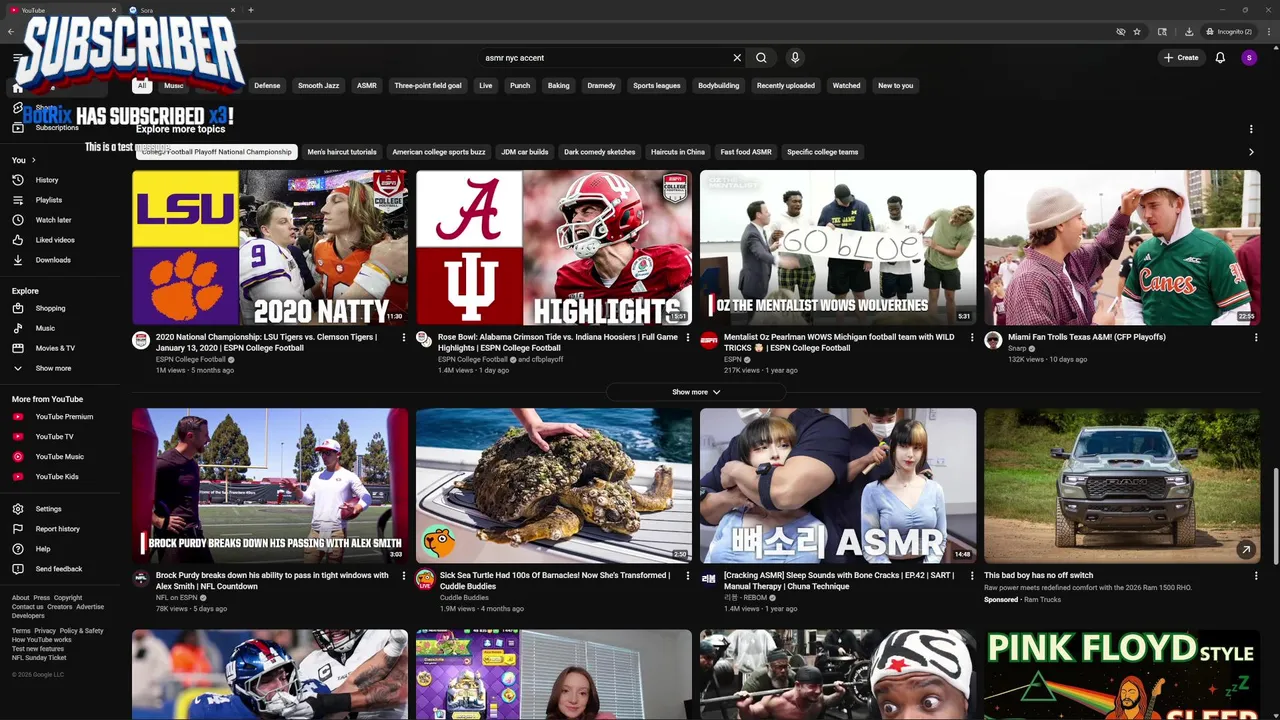The width and height of the screenshot is (1280, 720).
Task: Open options menu for Rose Bowl video
Action: (688, 338)
